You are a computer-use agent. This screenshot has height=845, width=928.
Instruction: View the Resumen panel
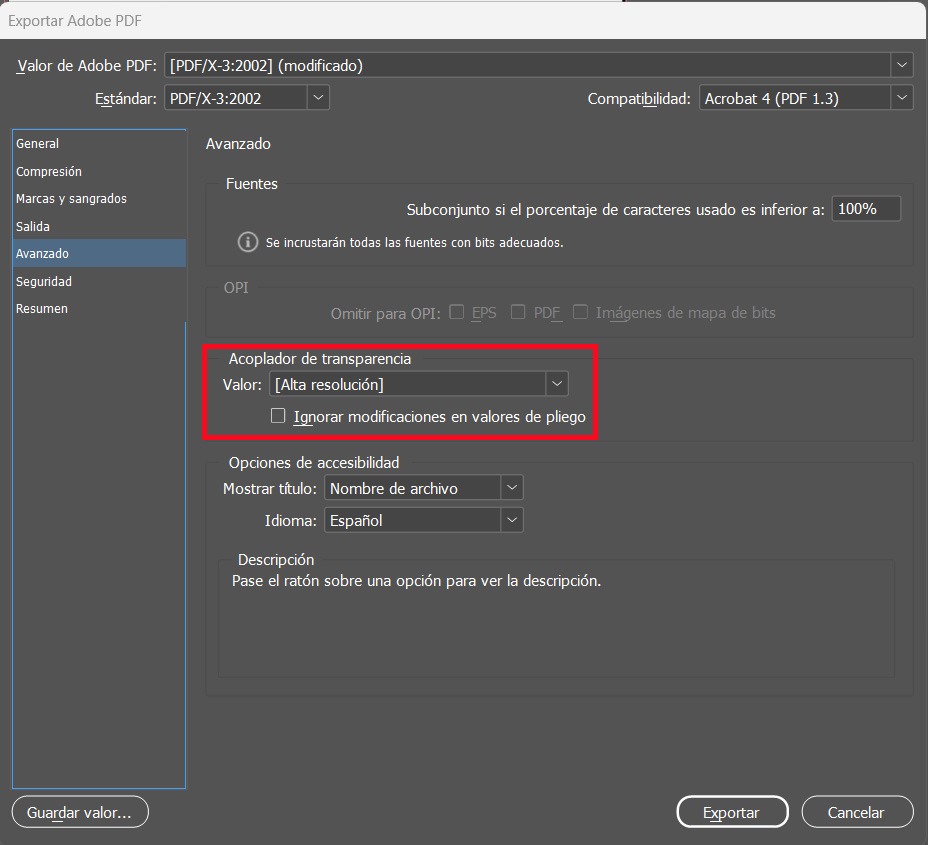click(x=42, y=309)
